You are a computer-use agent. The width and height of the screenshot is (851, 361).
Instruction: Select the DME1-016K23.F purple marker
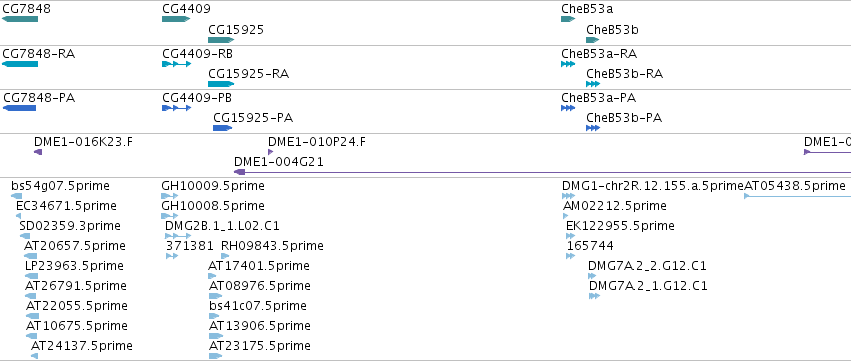(x=38, y=152)
